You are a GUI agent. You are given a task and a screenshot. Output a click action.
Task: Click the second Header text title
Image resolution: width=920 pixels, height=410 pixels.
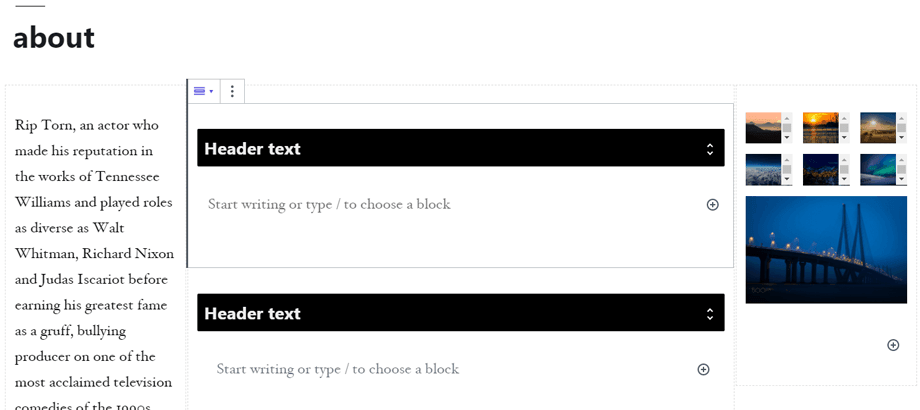point(253,314)
